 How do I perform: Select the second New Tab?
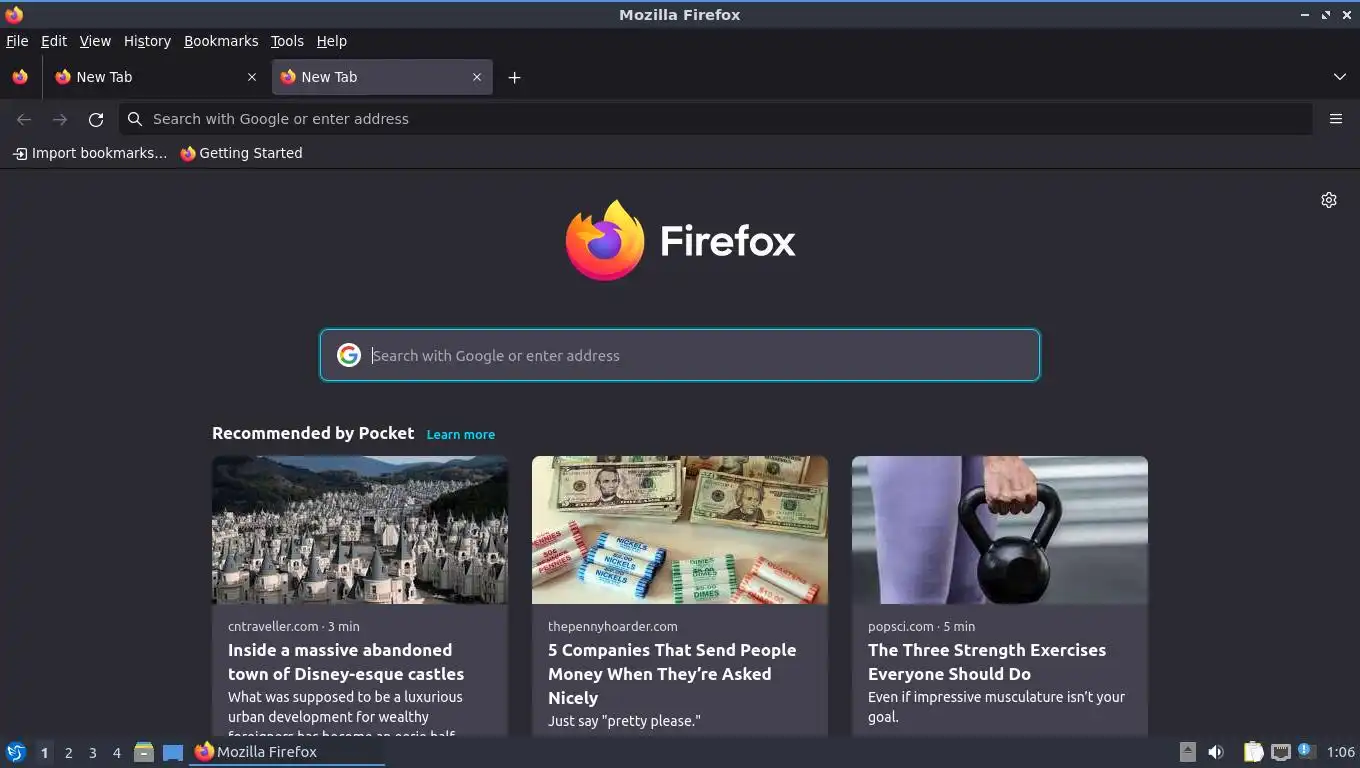tap(382, 77)
